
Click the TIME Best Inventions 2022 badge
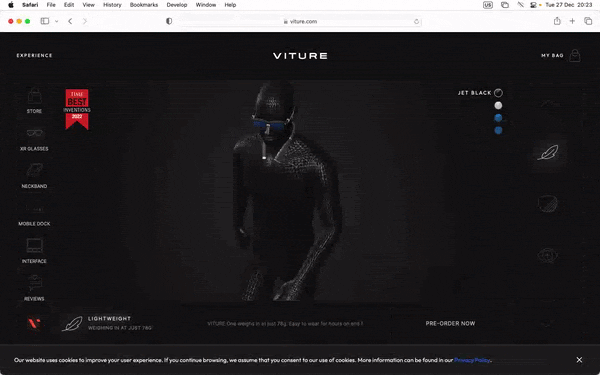click(77, 109)
